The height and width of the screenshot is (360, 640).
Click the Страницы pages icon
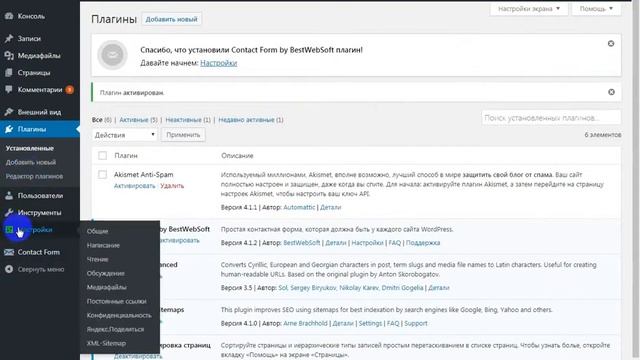click(9, 73)
